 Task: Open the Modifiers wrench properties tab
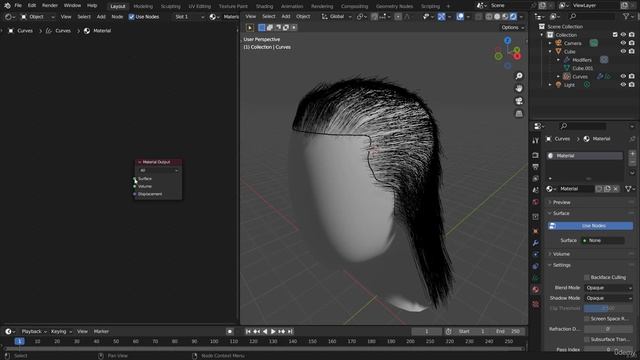(x=536, y=243)
